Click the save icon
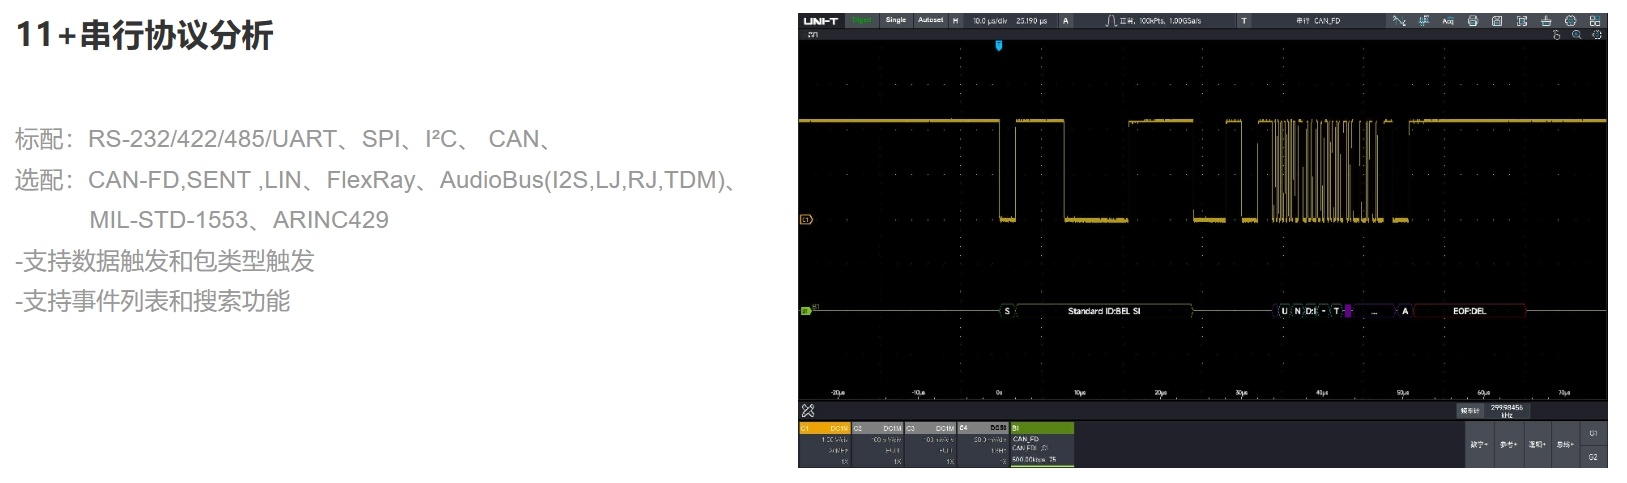Image resolution: width=1627 pixels, height=483 pixels. pos(1497,20)
